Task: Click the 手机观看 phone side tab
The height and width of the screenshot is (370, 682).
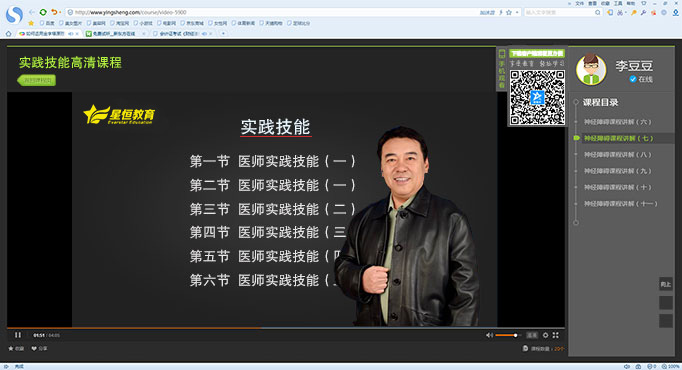Action: point(501,69)
